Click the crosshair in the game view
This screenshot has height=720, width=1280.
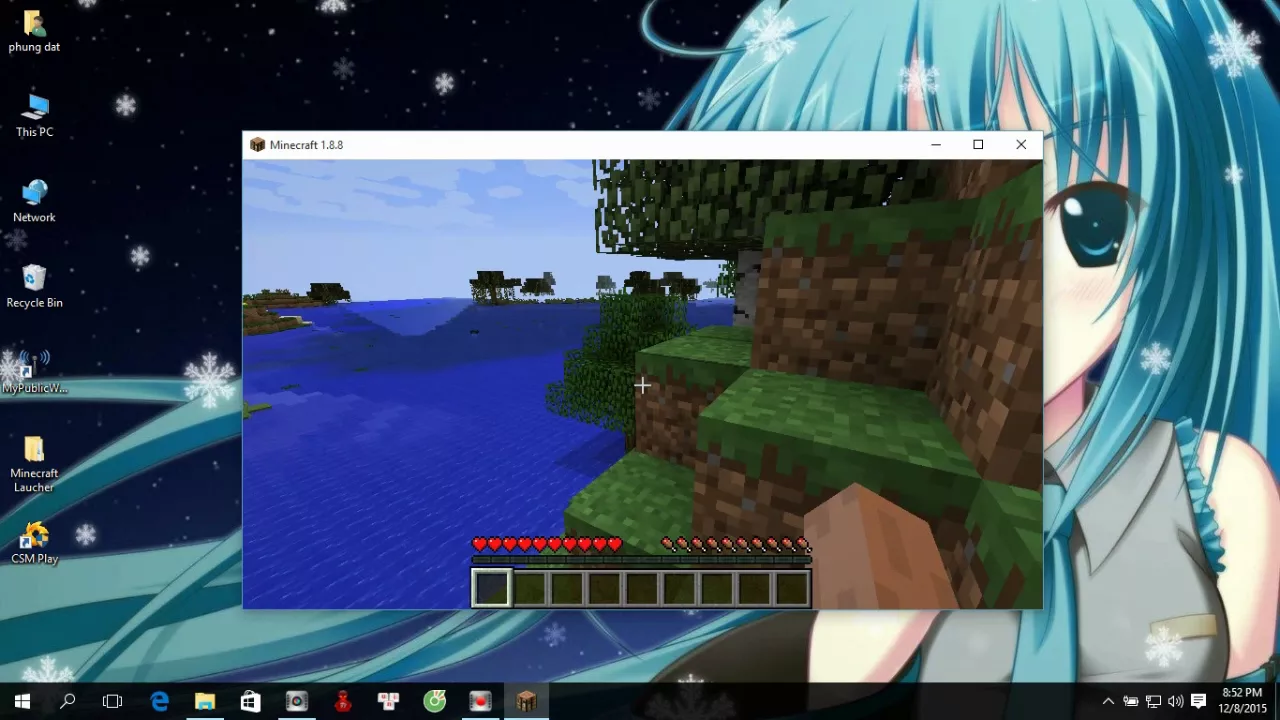[642, 385]
